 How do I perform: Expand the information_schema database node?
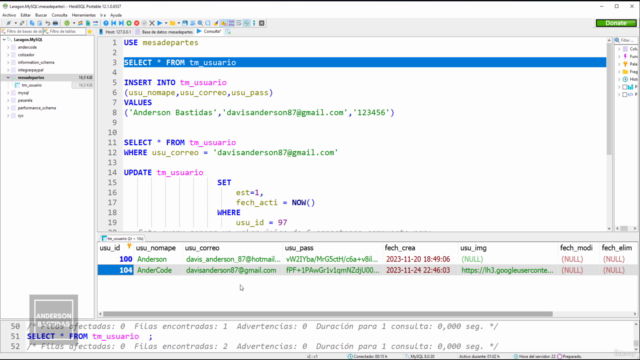8,62
